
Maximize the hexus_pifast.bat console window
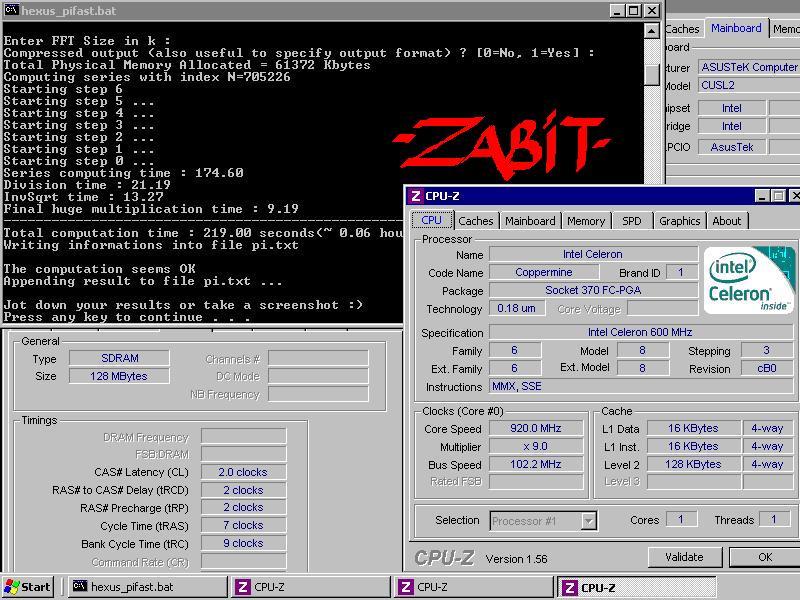click(634, 10)
